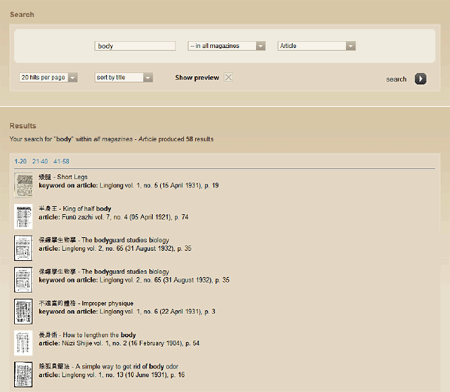Image resolution: width=450 pixels, height=392 pixels.
Task: Click 'Linglong vol. 1, no. 5 (15 April 1931), p. 19'
Action: tap(159, 185)
